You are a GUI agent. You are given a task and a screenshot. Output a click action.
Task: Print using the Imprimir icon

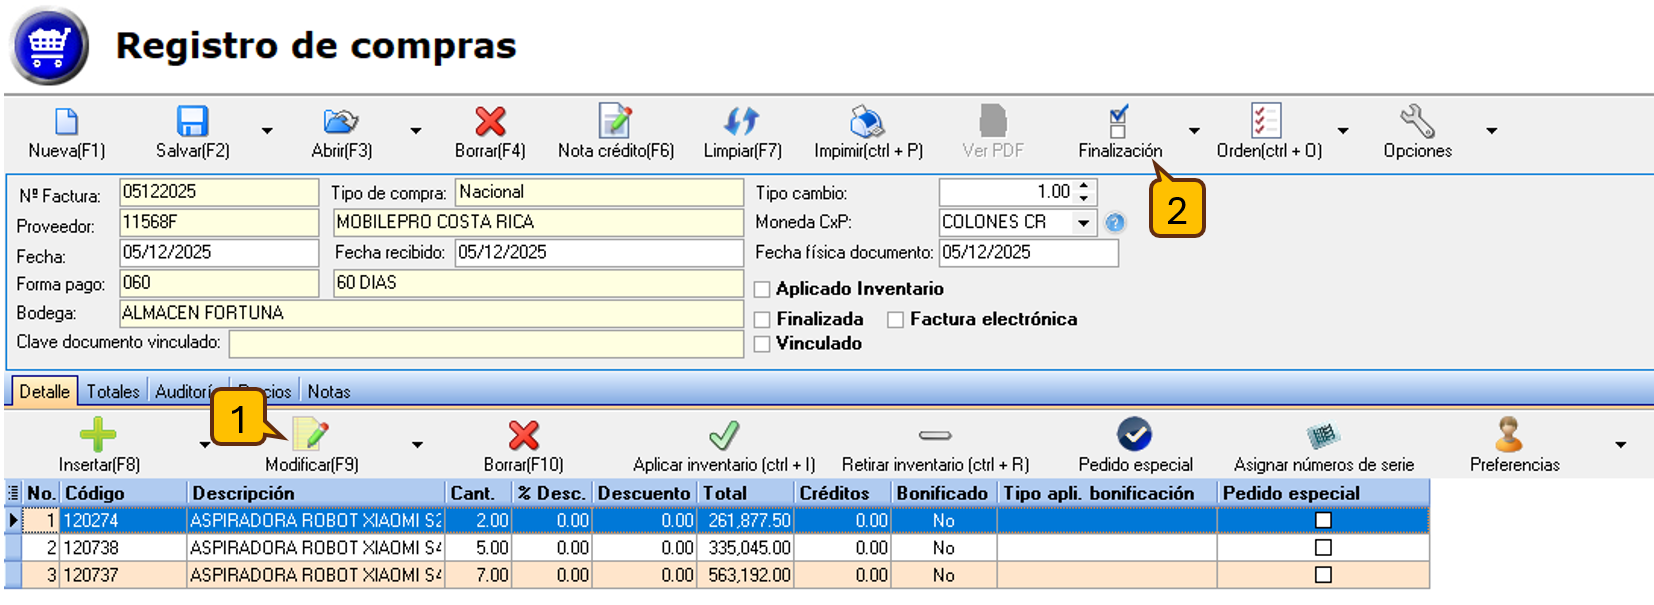(867, 123)
